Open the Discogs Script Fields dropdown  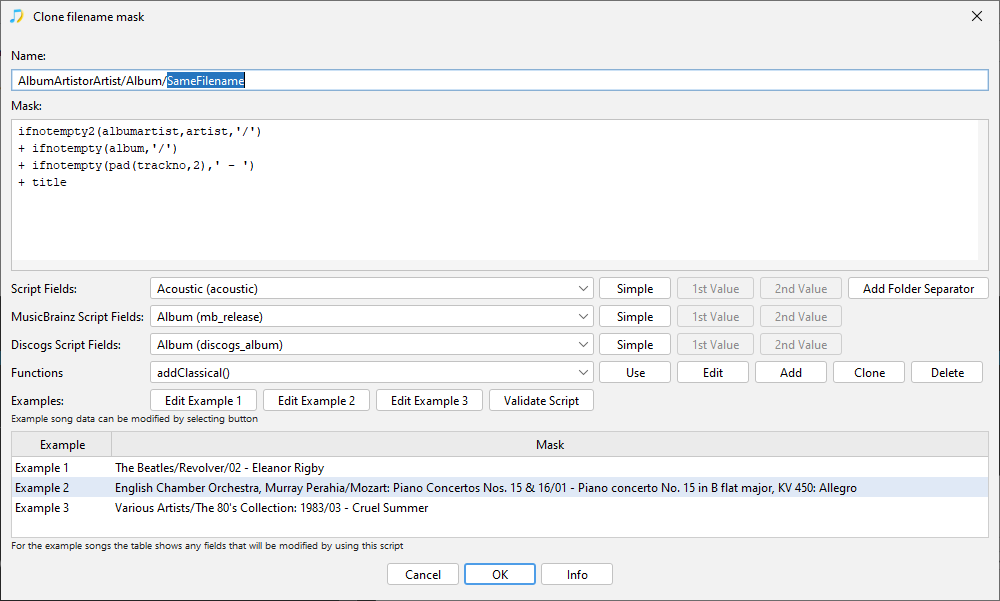(372, 345)
